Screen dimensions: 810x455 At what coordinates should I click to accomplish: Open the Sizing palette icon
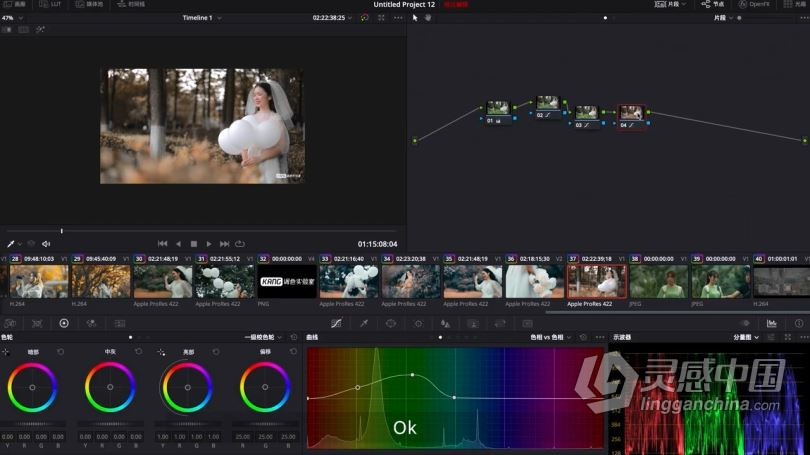(500, 323)
